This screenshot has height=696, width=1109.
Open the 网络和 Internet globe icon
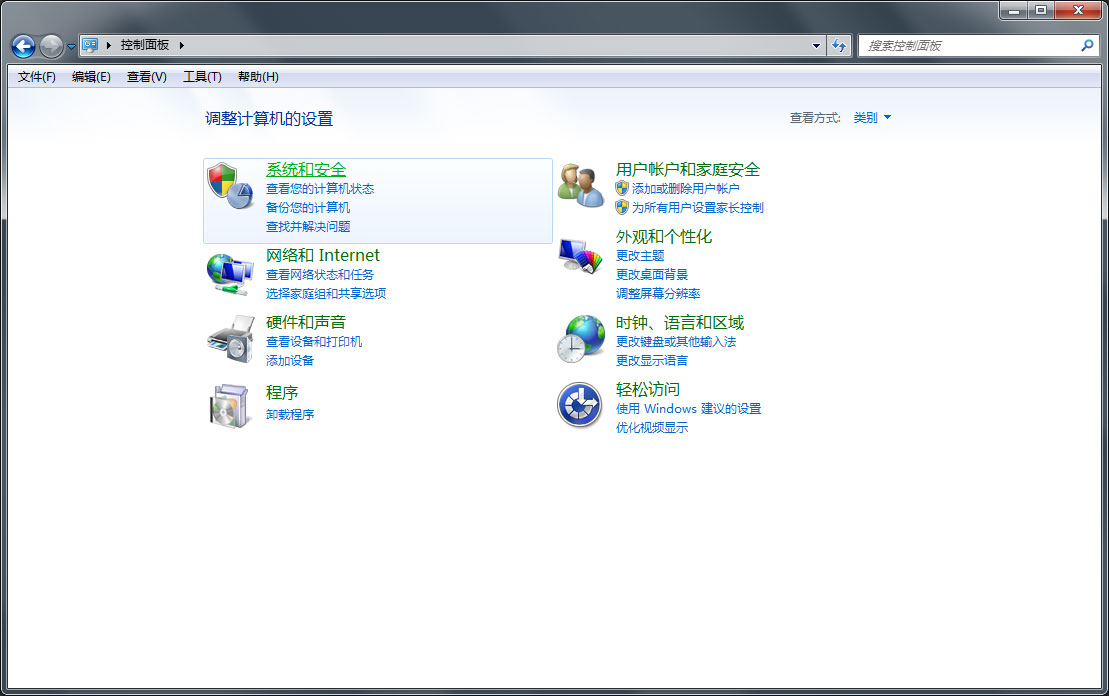[231, 274]
